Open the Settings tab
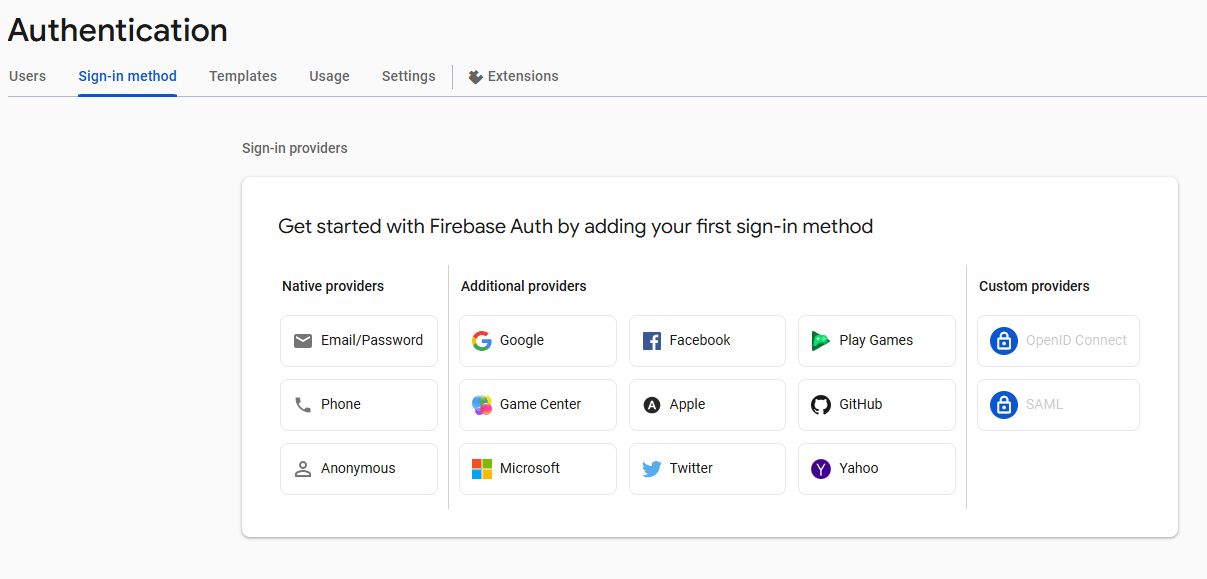 click(408, 76)
